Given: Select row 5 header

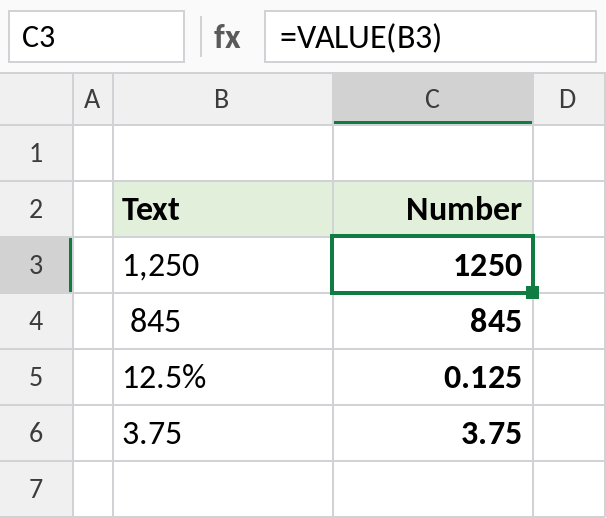Looking at the screenshot, I should coord(36,377).
